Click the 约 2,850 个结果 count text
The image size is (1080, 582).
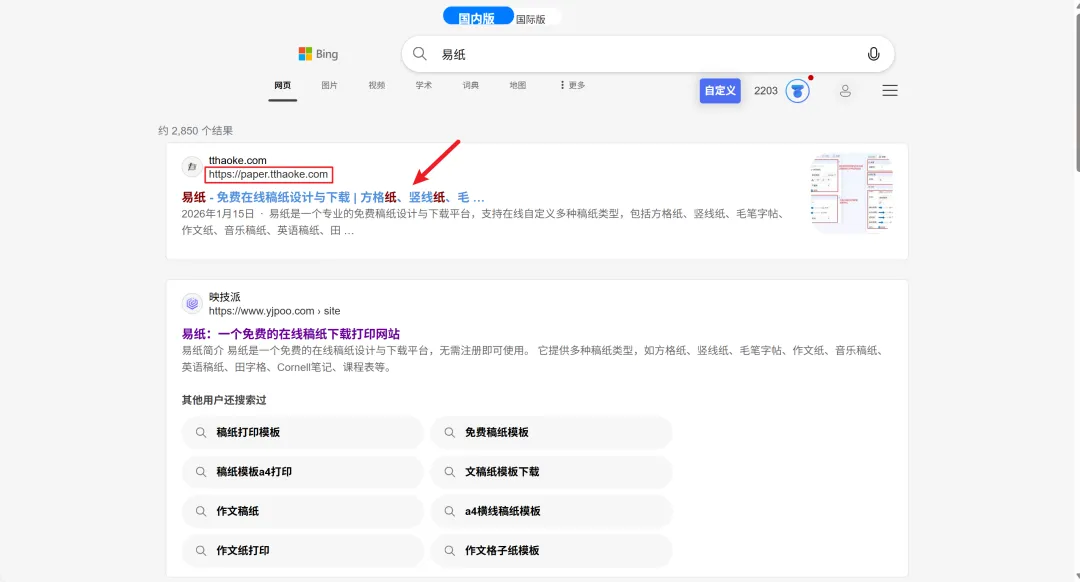click(196, 131)
